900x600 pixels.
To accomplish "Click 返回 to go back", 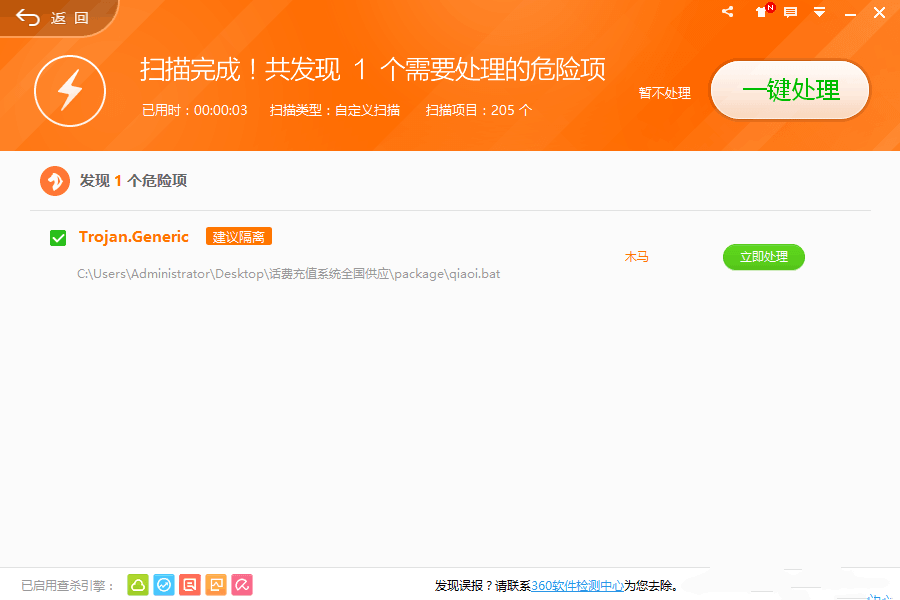I will coord(50,16).
